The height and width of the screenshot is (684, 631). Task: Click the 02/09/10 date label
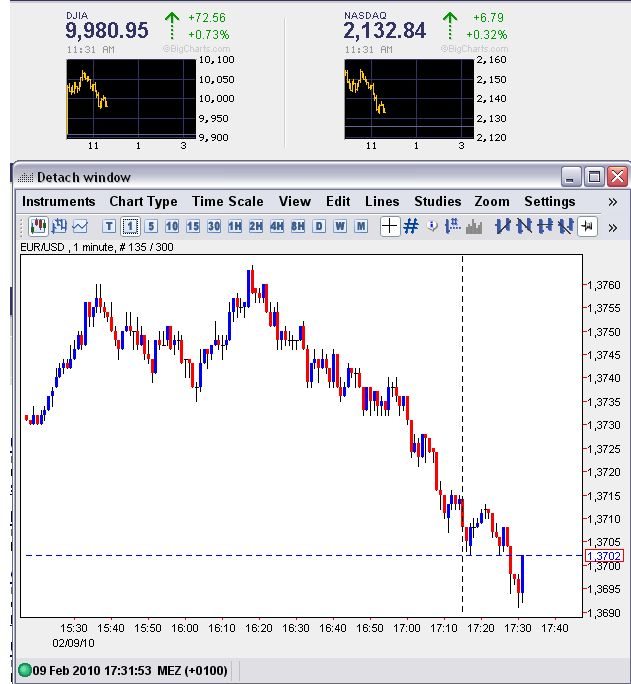[x=73, y=643]
